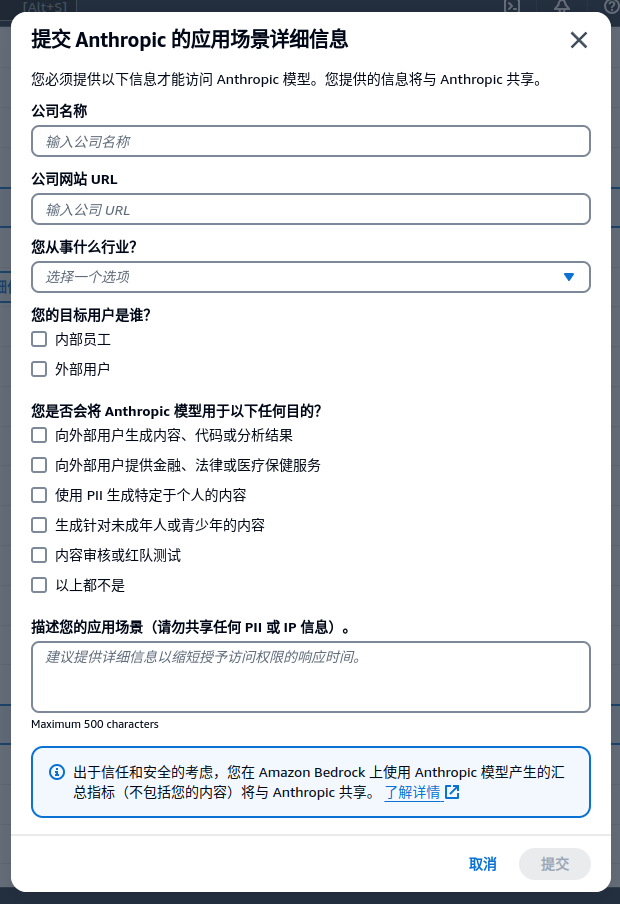Click the CloudShell terminal icon in the top bar
Image resolution: width=620 pixels, height=904 pixels.
(x=511, y=5)
